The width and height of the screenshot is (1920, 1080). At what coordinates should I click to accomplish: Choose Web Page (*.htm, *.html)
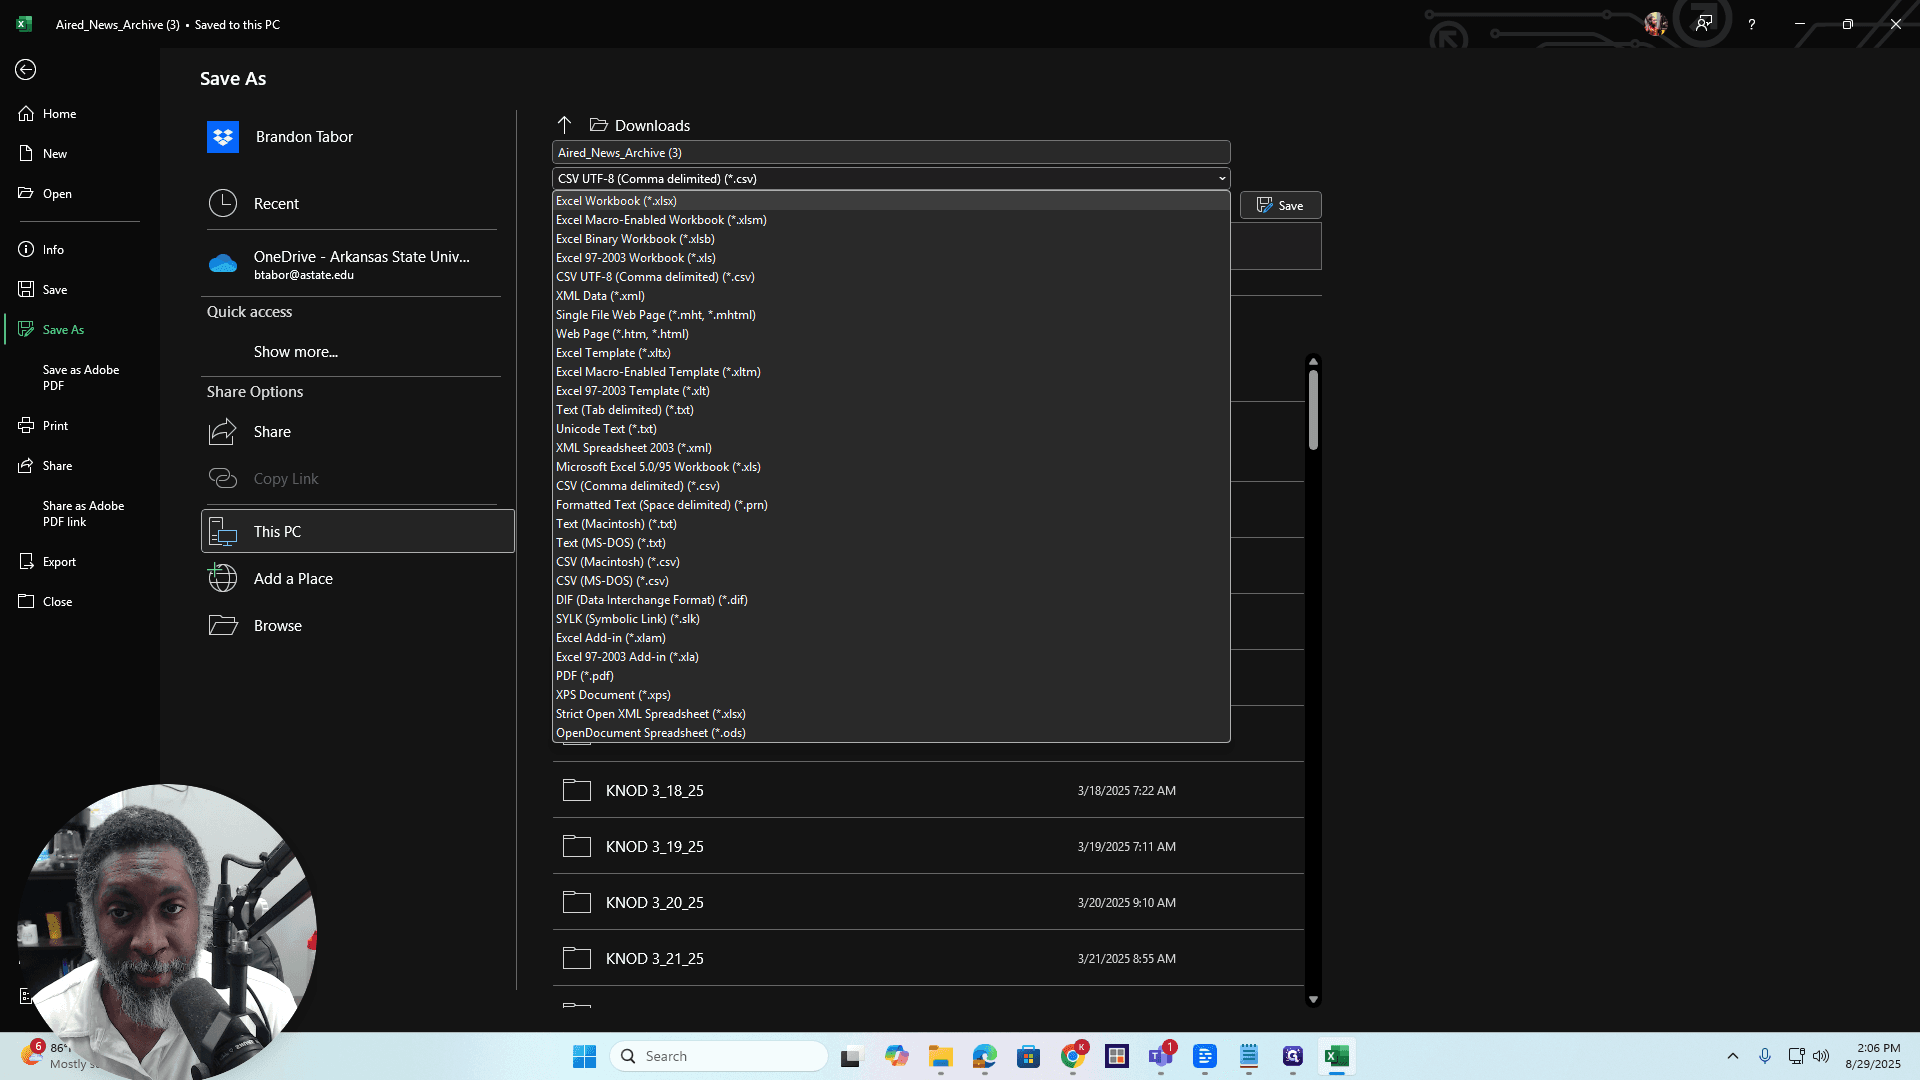click(x=891, y=334)
